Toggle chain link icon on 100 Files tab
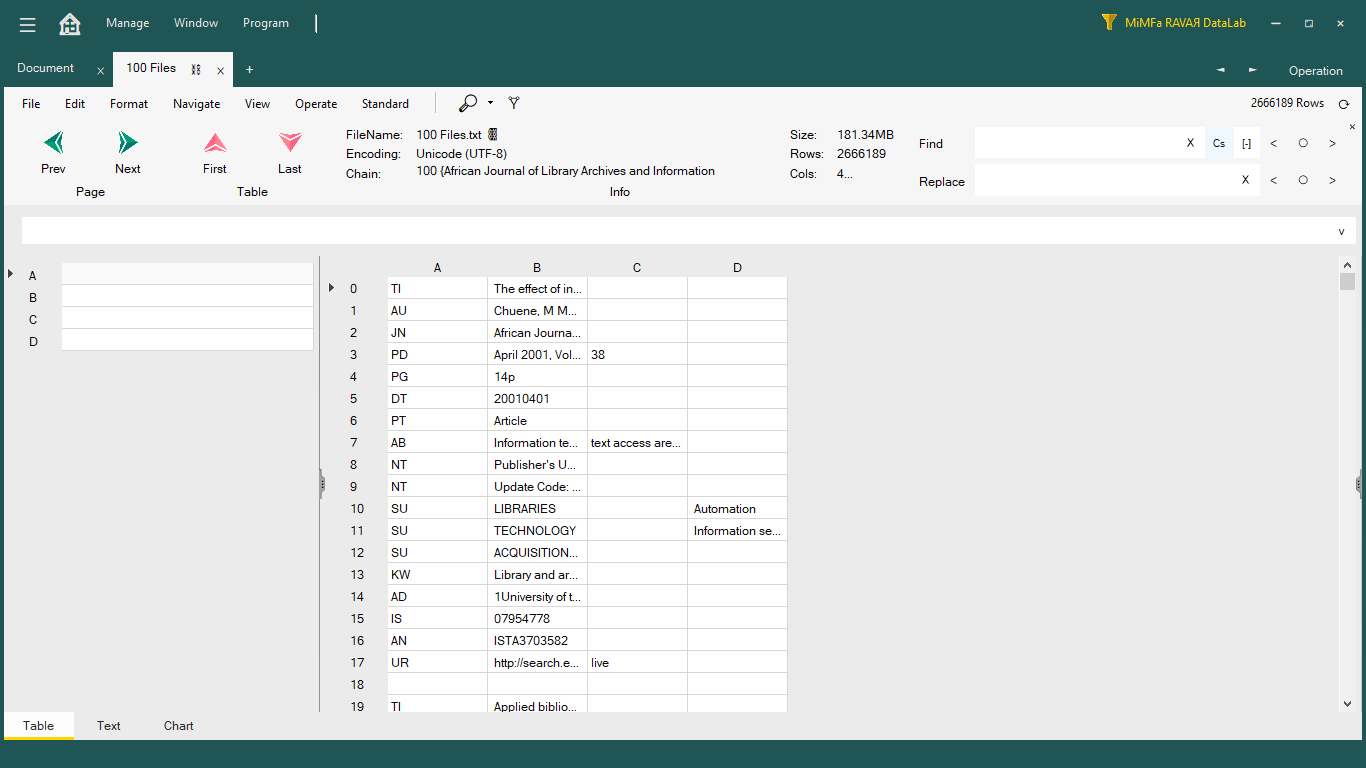The image size is (1366, 768). pyautogui.click(x=196, y=69)
